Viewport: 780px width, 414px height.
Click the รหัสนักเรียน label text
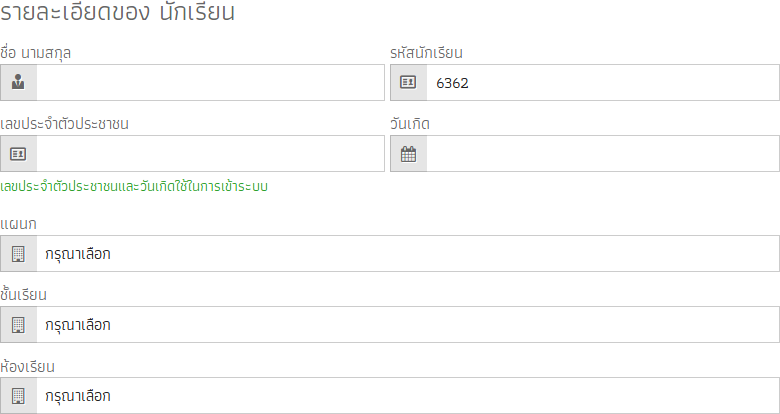[426, 53]
